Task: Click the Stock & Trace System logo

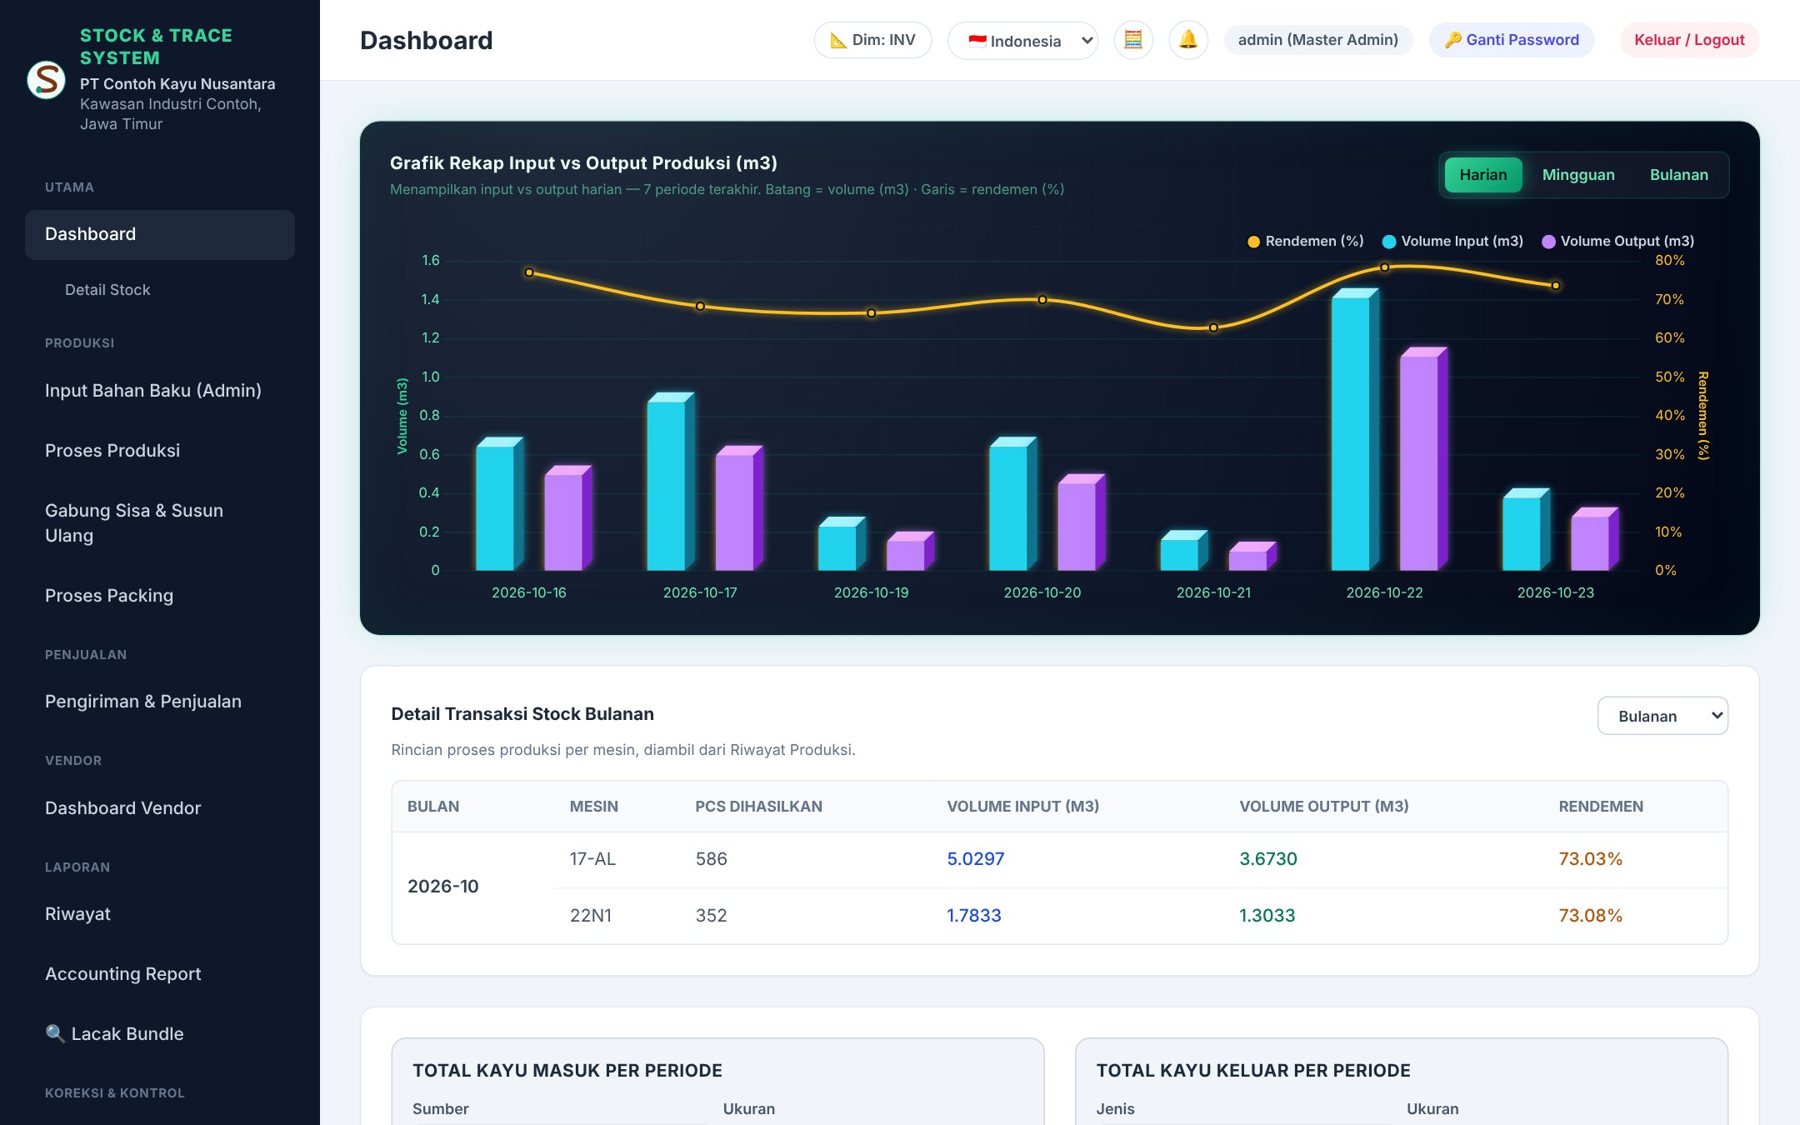Action: [46, 79]
